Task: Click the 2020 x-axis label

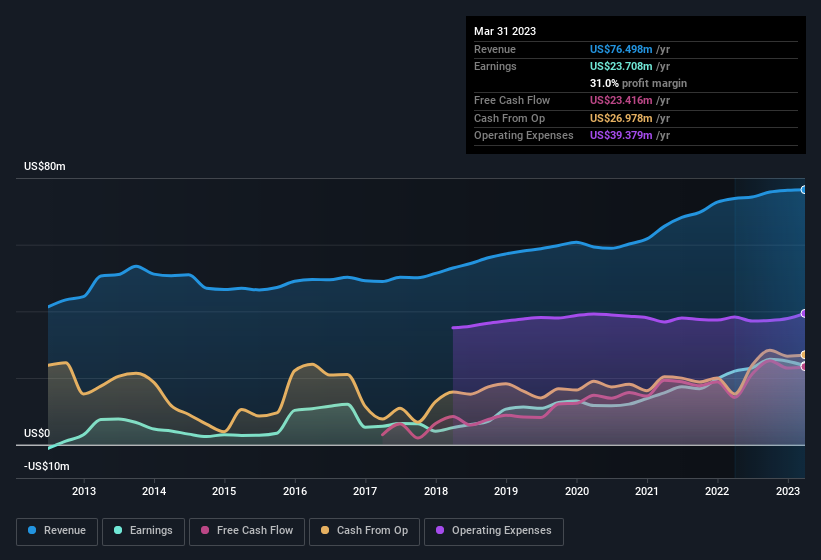Action: pos(576,491)
